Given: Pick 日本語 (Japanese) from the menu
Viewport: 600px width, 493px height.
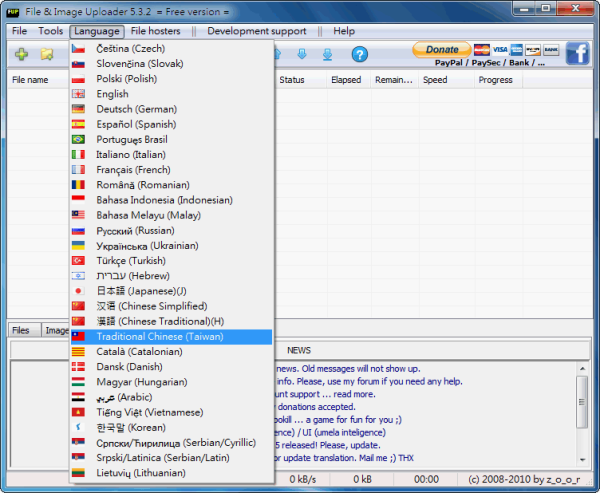Looking at the screenshot, I should point(141,291).
